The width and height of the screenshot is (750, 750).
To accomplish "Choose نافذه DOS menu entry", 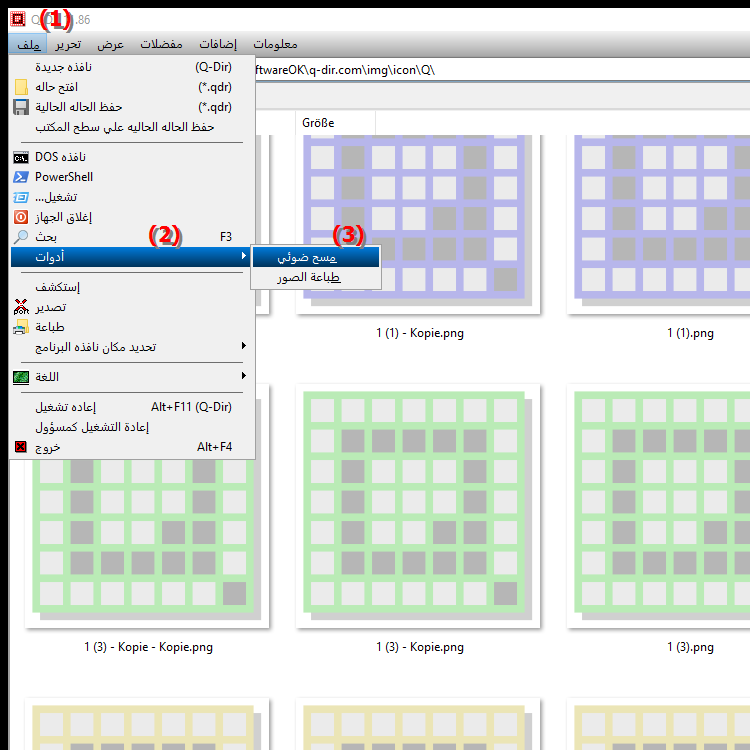I will coord(132,157).
